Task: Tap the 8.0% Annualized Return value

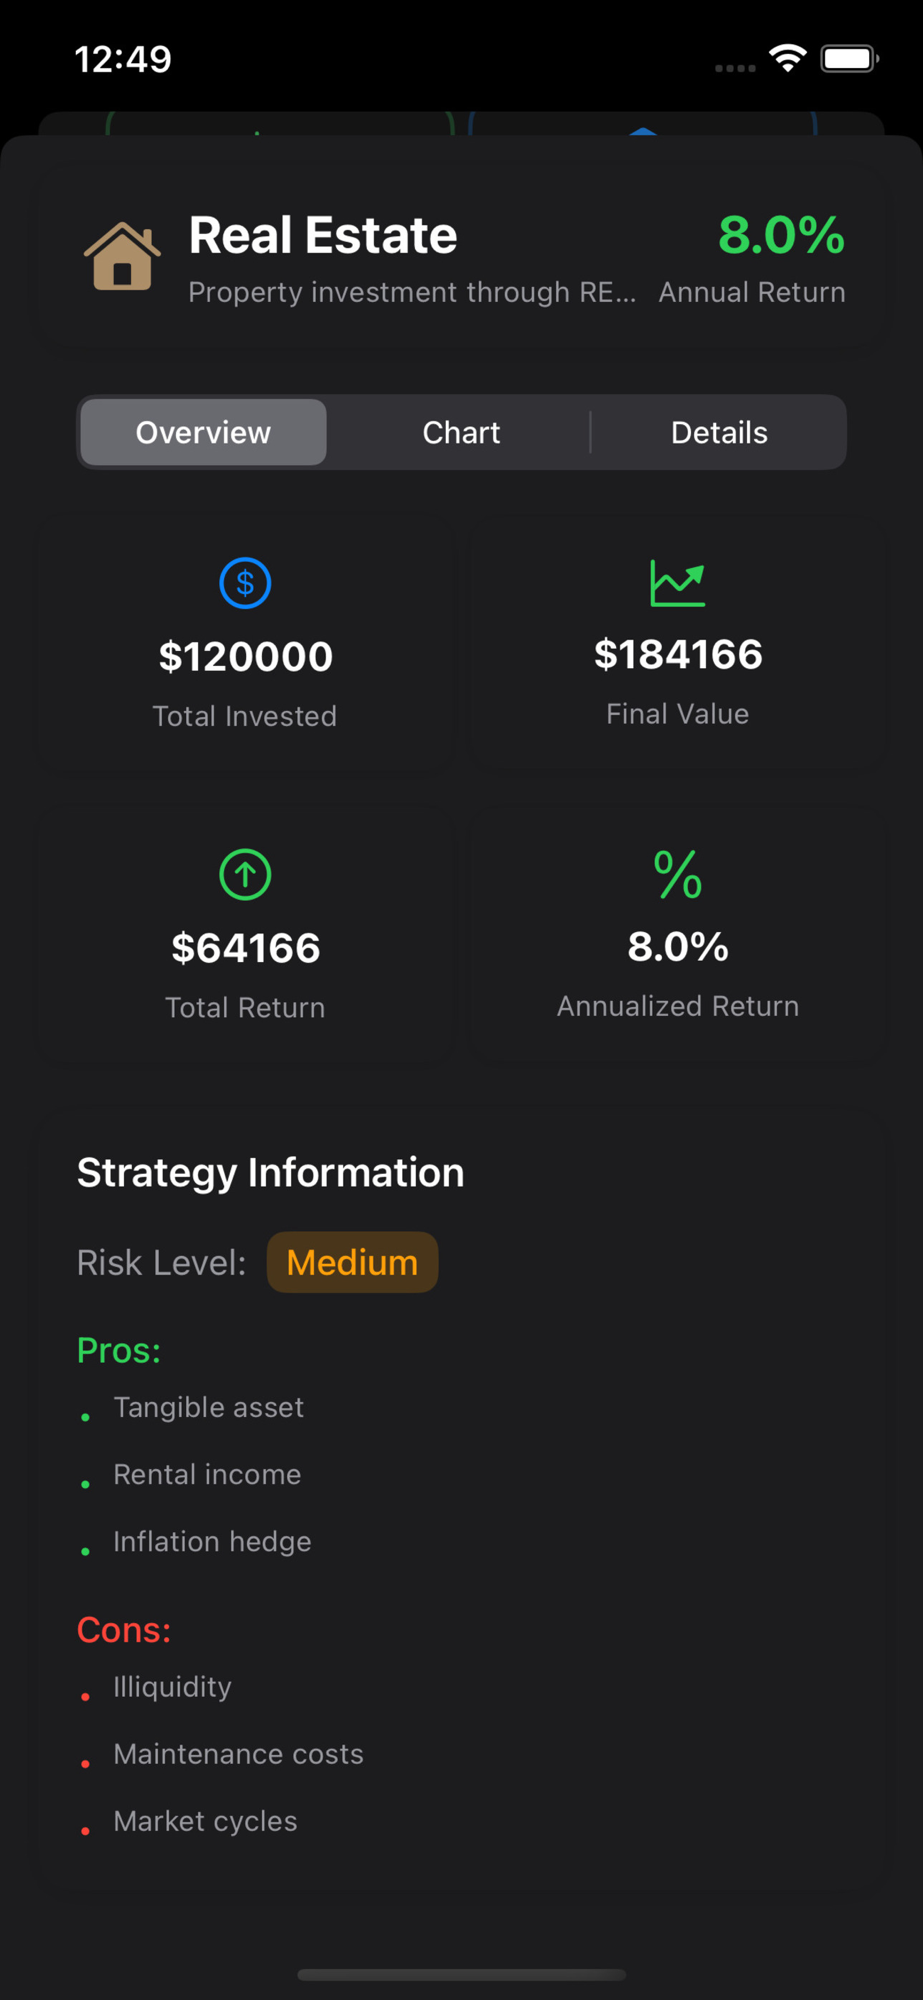Action: (x=678, y=947)
